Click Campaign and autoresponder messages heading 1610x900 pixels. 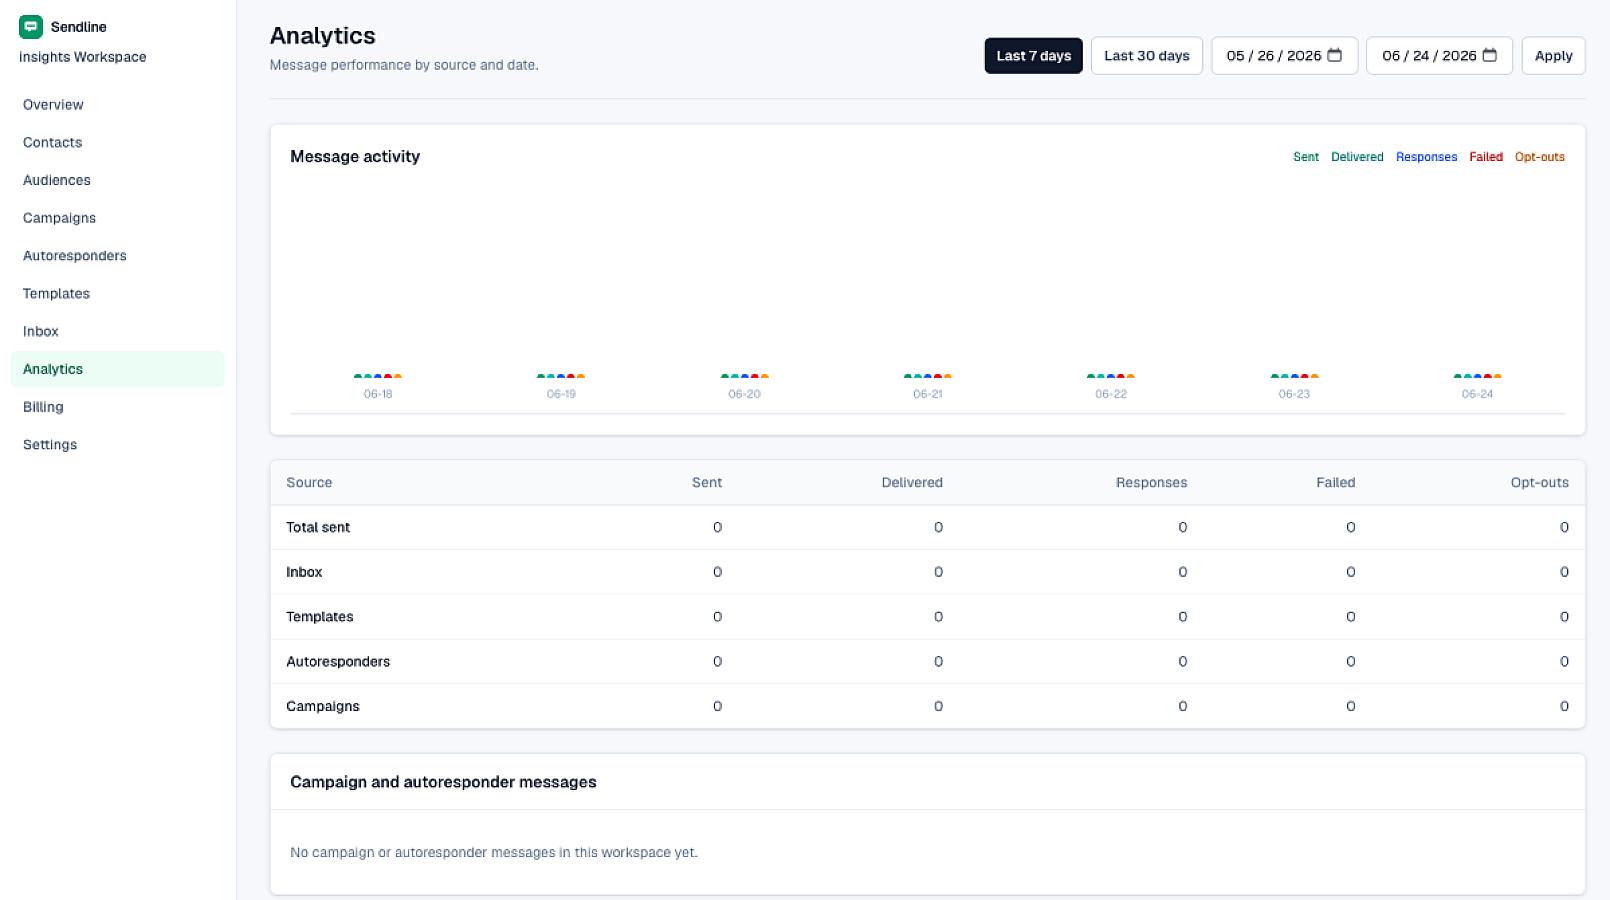coord(443,782)
